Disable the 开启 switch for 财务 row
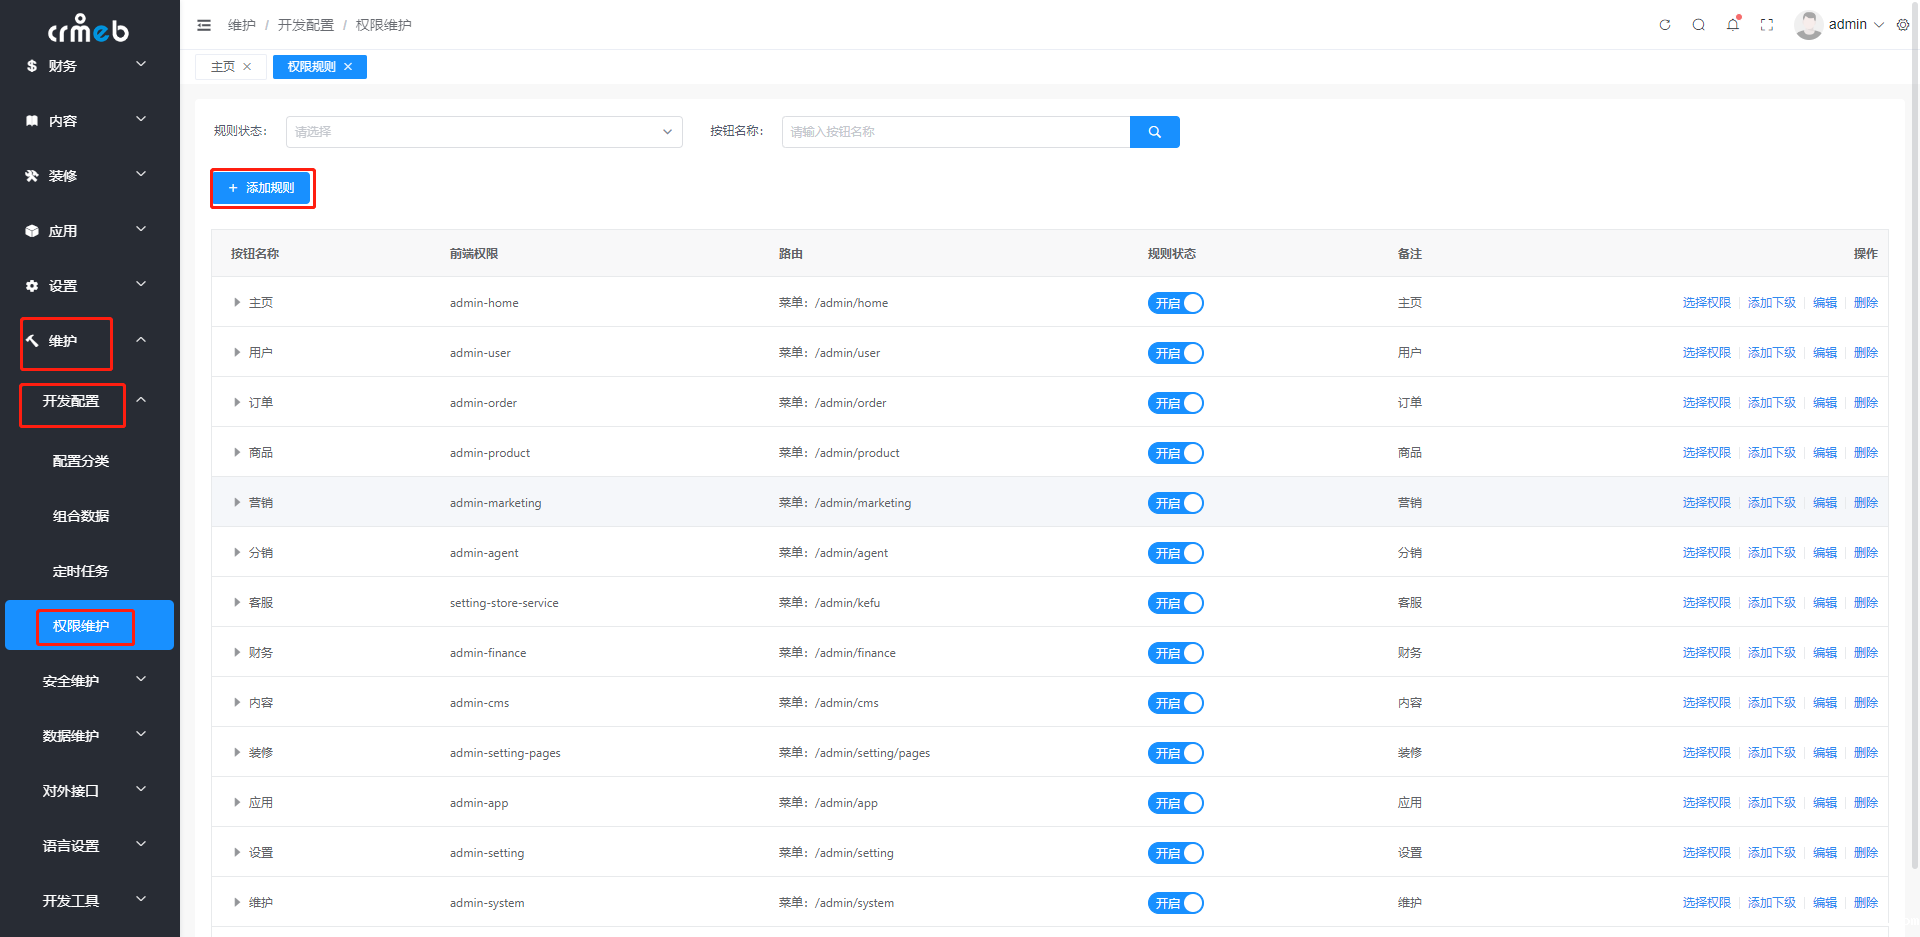The height and width of the screenshot is (937, 1920). (x=1175, y=653)
